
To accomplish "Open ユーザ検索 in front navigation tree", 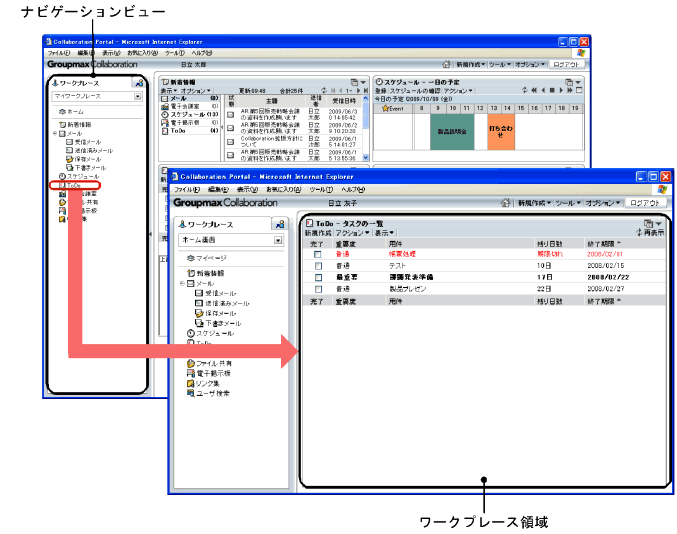I will [209, 393].
